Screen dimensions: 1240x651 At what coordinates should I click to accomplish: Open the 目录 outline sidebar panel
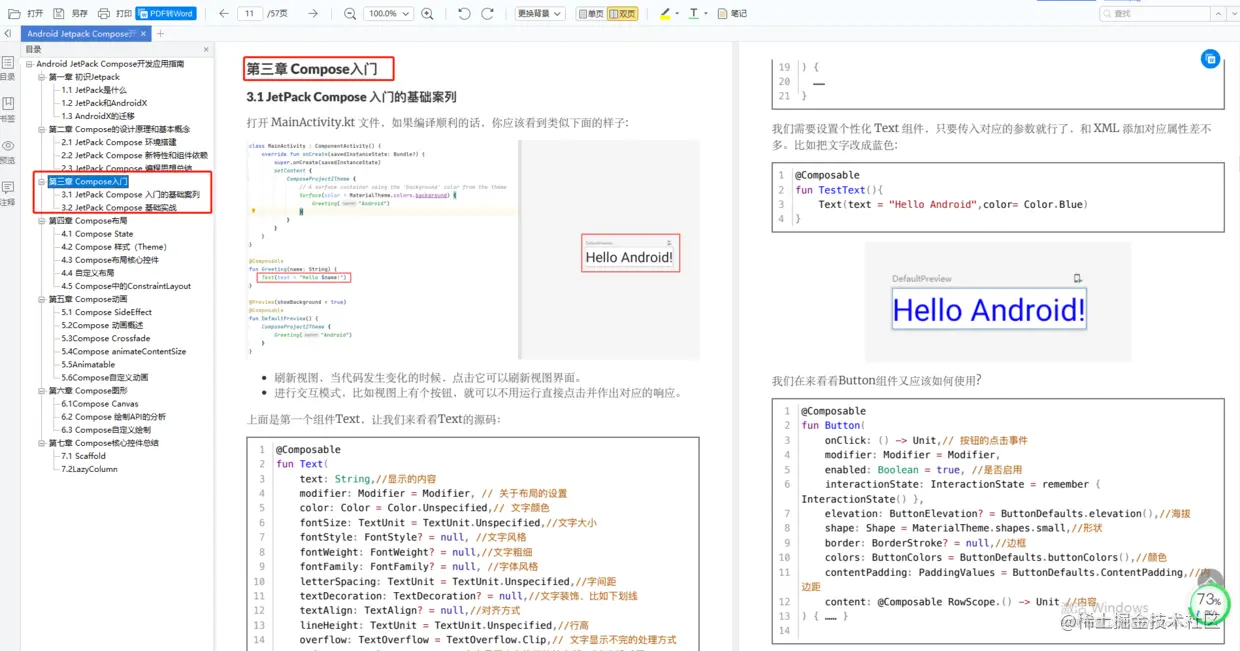[8, 68]
